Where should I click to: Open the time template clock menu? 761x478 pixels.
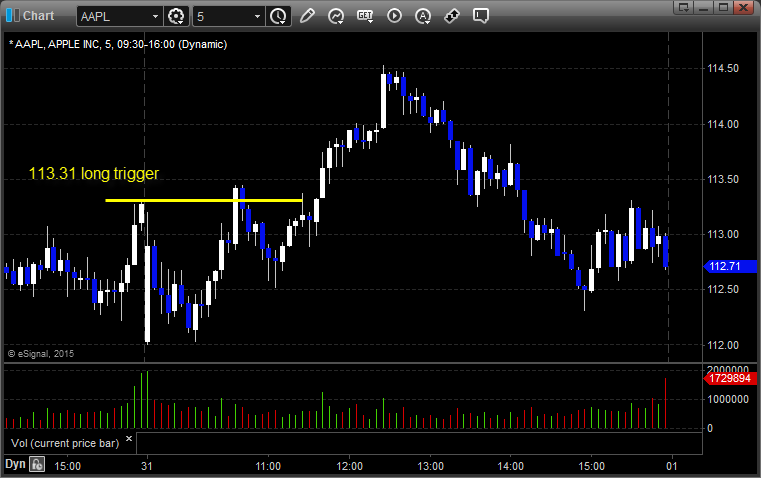278,16
